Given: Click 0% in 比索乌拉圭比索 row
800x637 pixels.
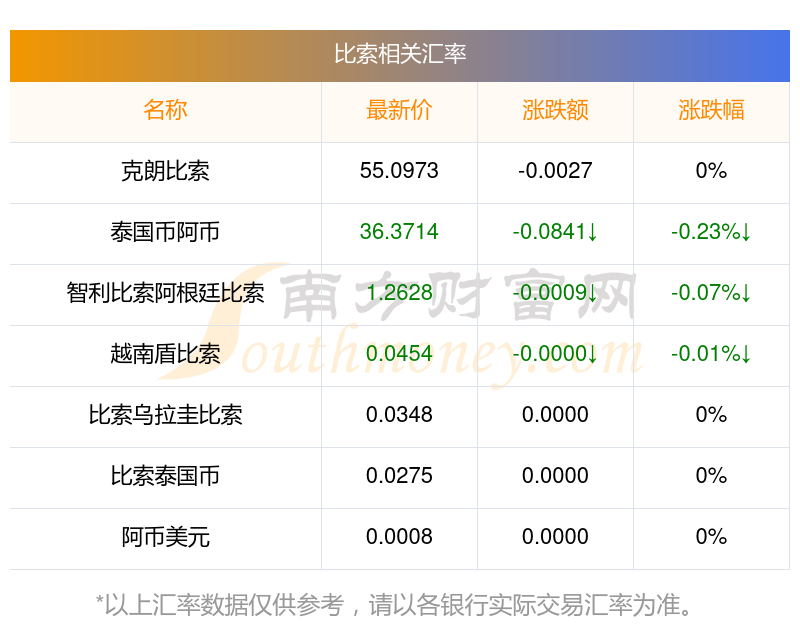Looking at the screenshot, I should coord(711,415).
